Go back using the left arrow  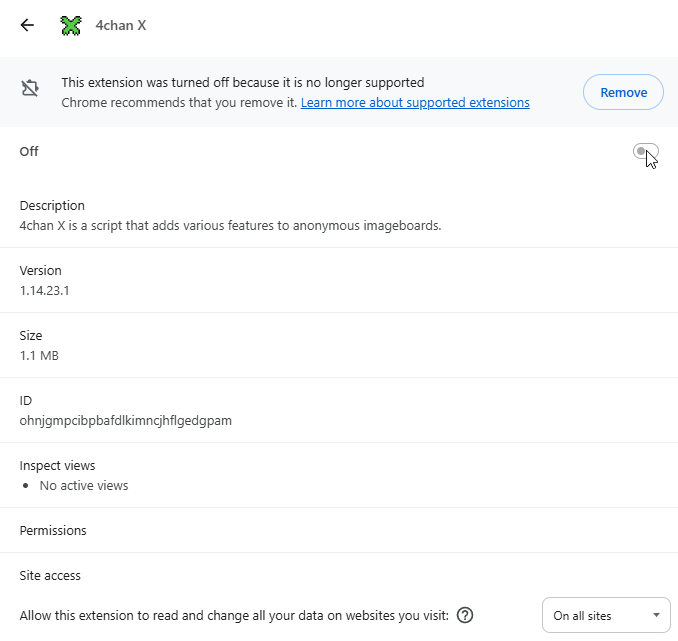pyautogui.click(x=27, y=25)
